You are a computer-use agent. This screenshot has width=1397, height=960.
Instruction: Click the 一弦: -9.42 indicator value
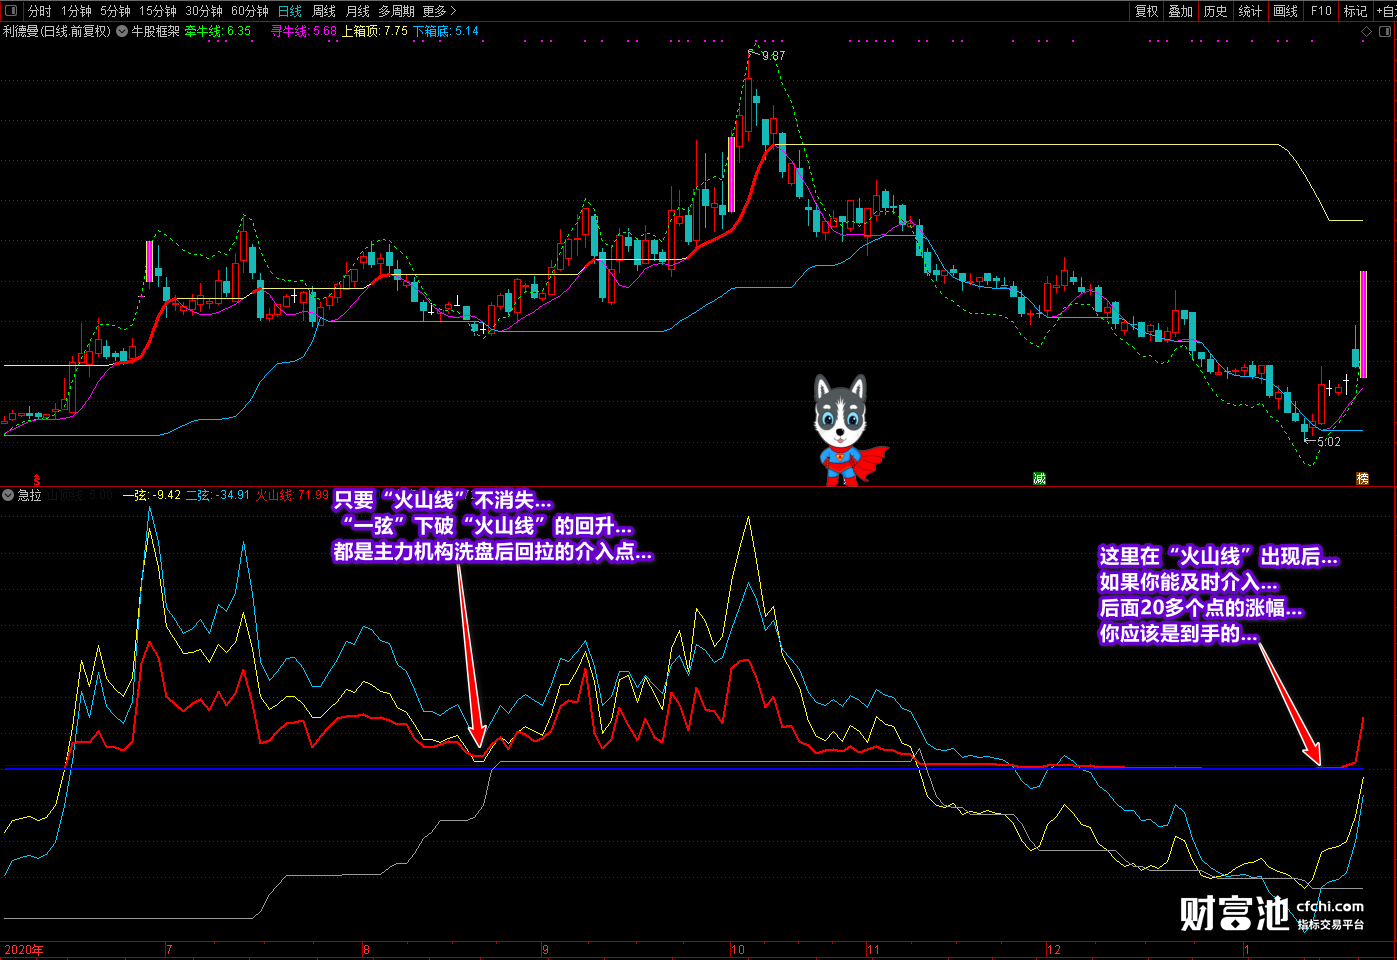[152, 495]
